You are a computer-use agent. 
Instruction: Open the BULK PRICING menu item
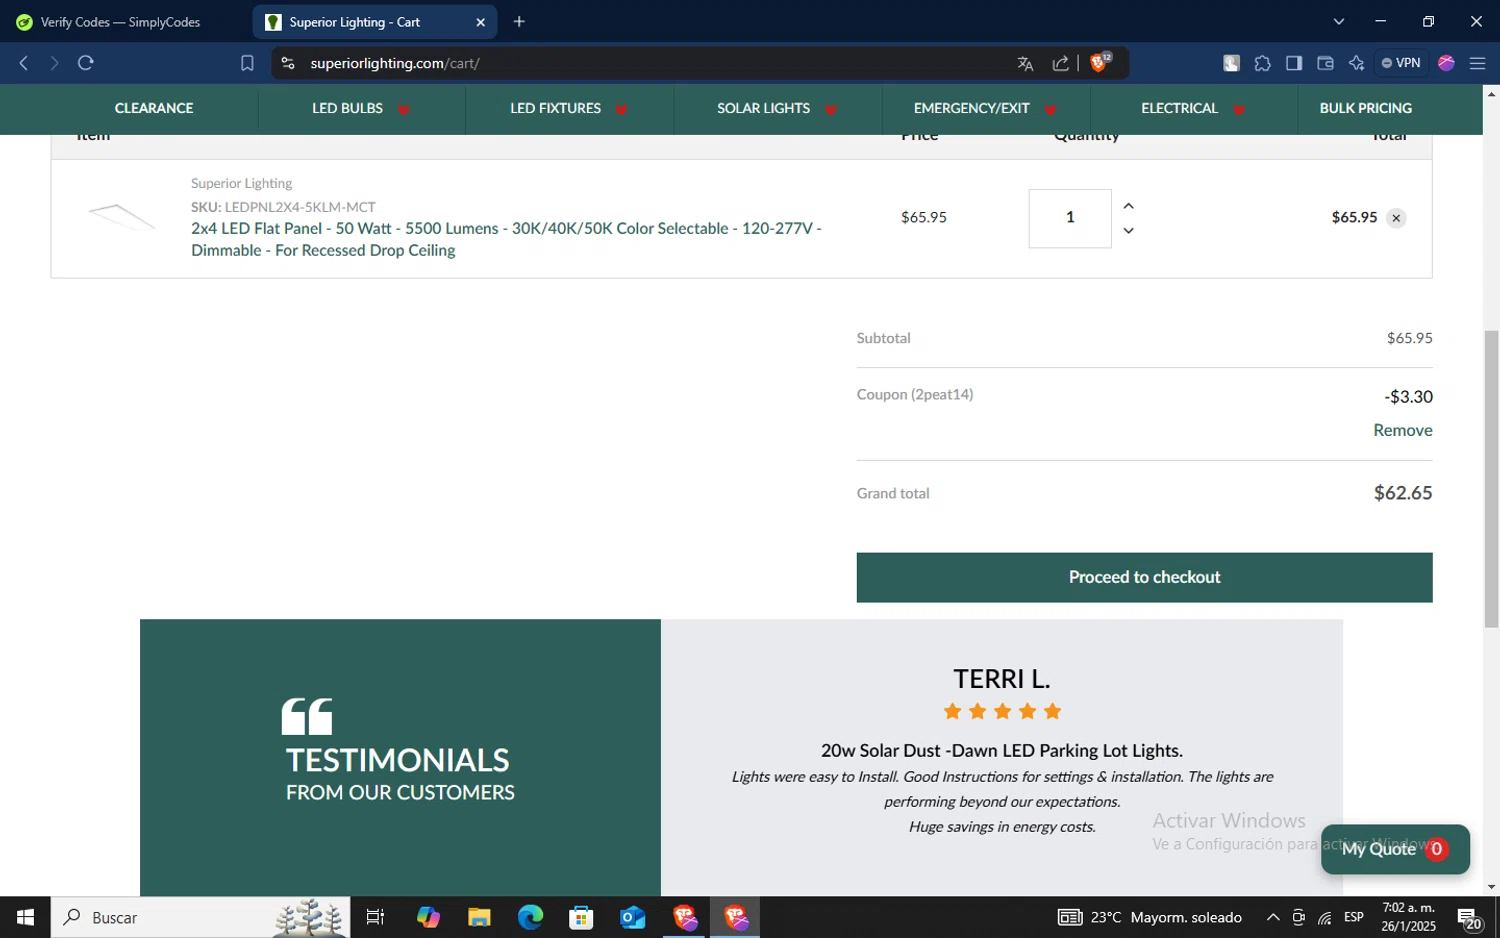point(1365,108)
